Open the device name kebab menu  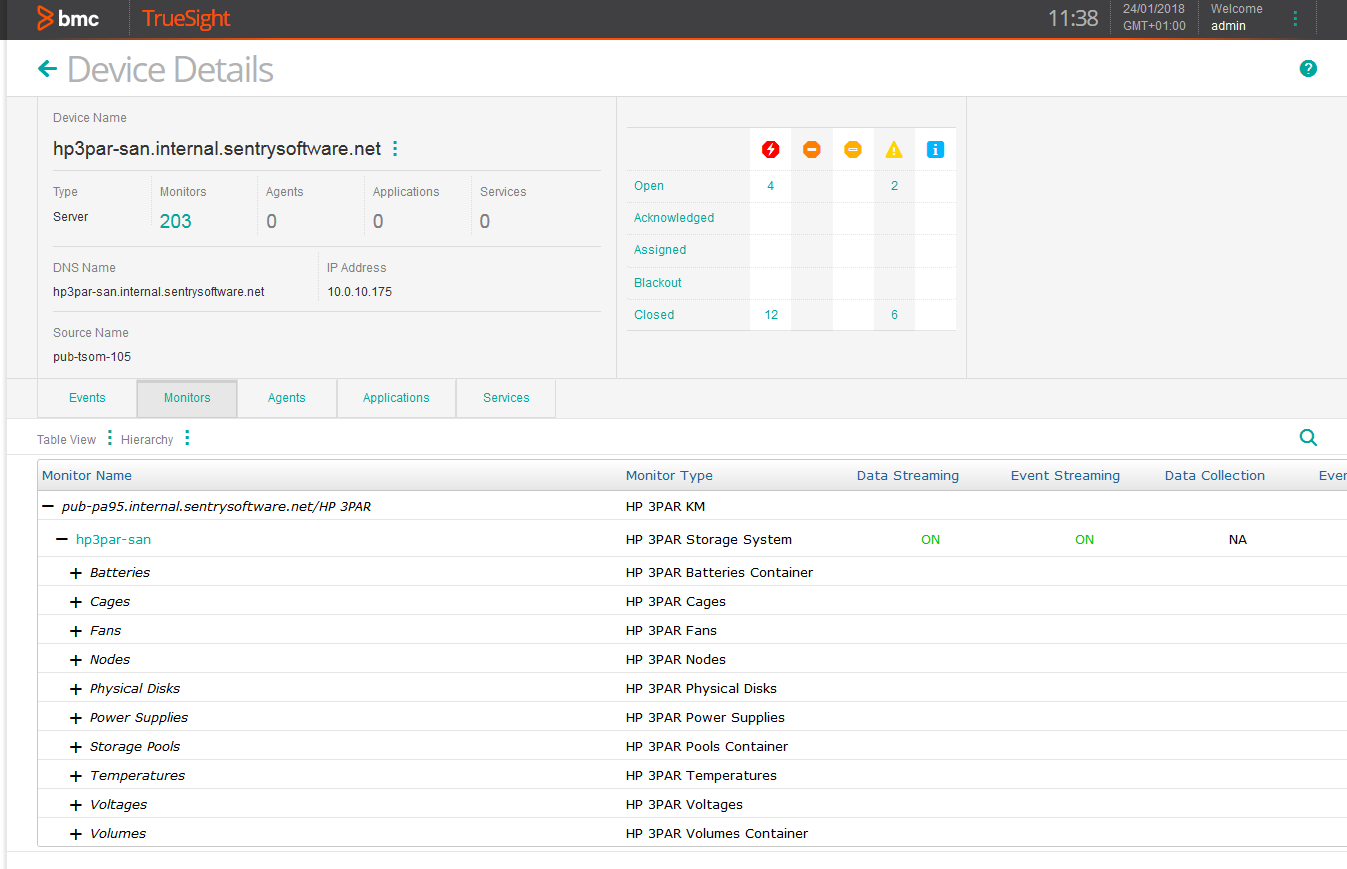coord(394,147)
